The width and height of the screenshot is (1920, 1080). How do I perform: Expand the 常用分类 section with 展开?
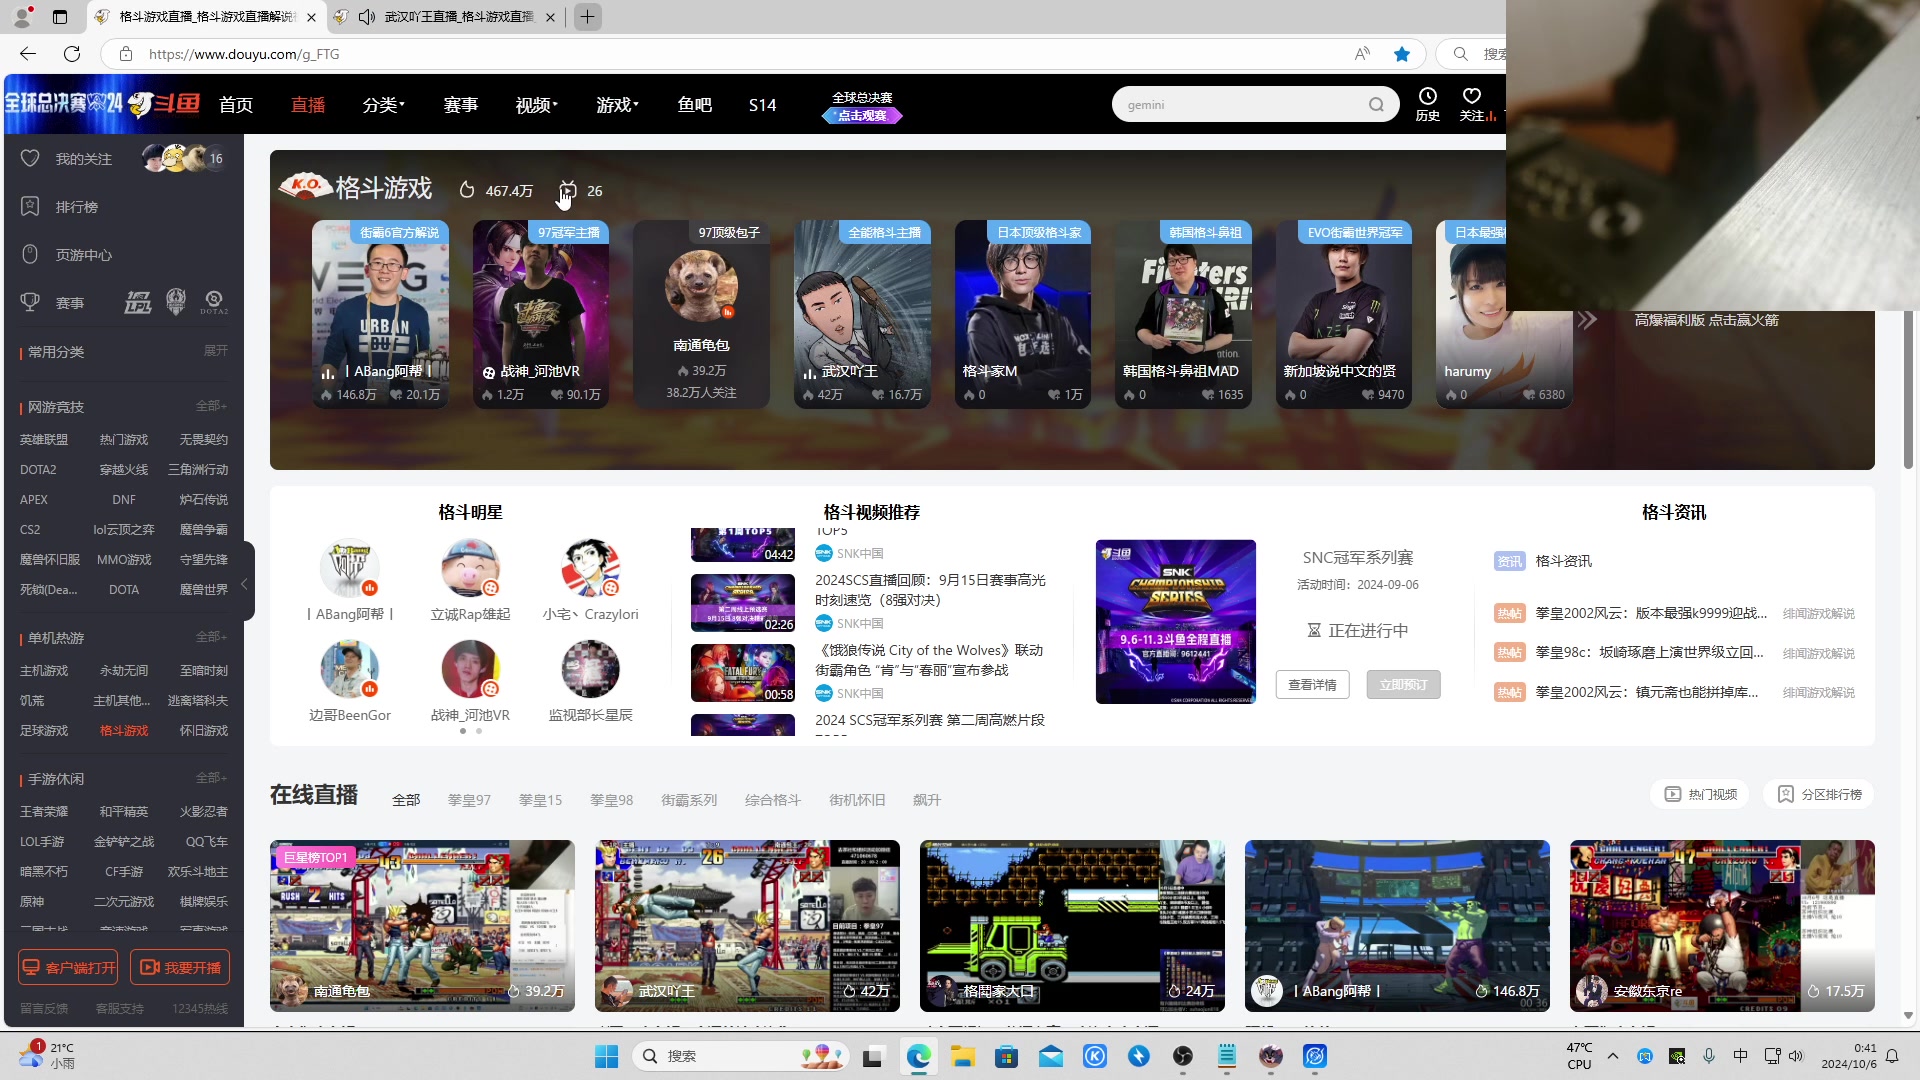(215, 351)
